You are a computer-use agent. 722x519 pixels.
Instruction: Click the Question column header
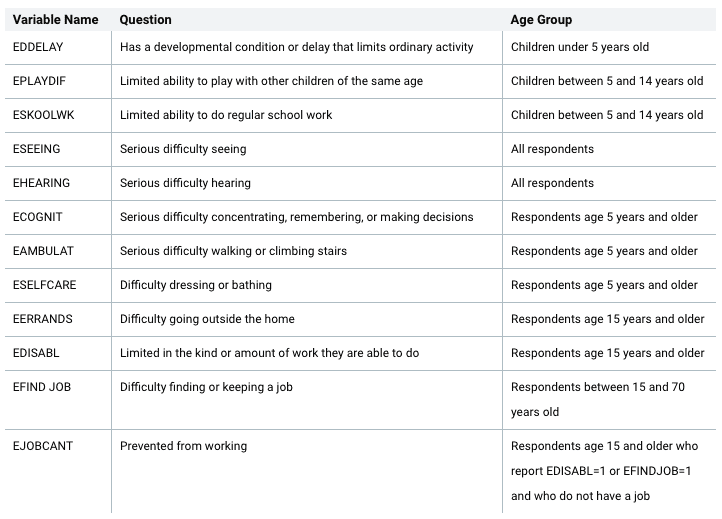146,20
